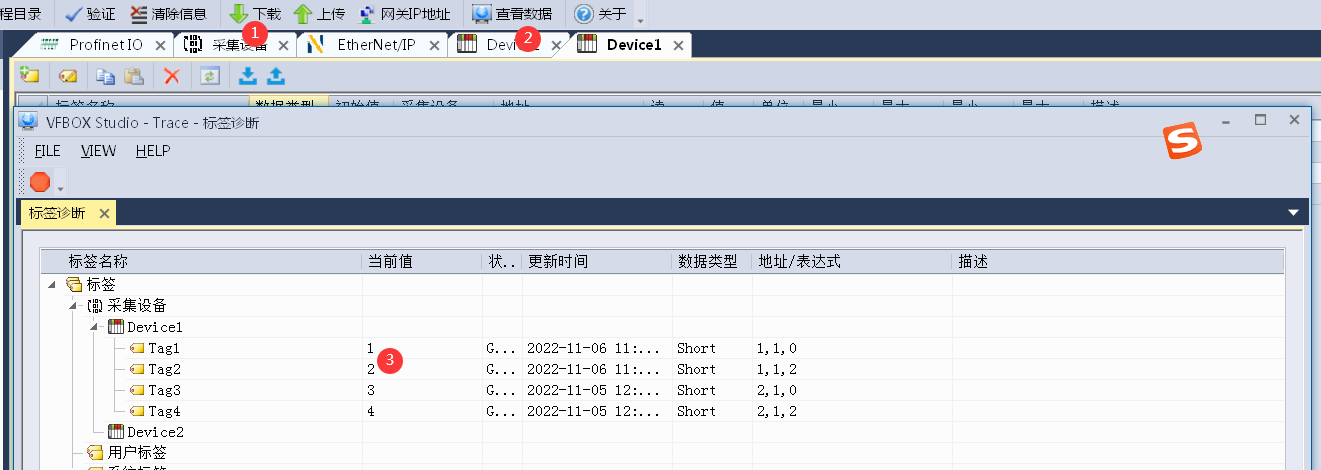Select the 标签 root node
This screenshot has width=1321, height=470.
point(102,285)
